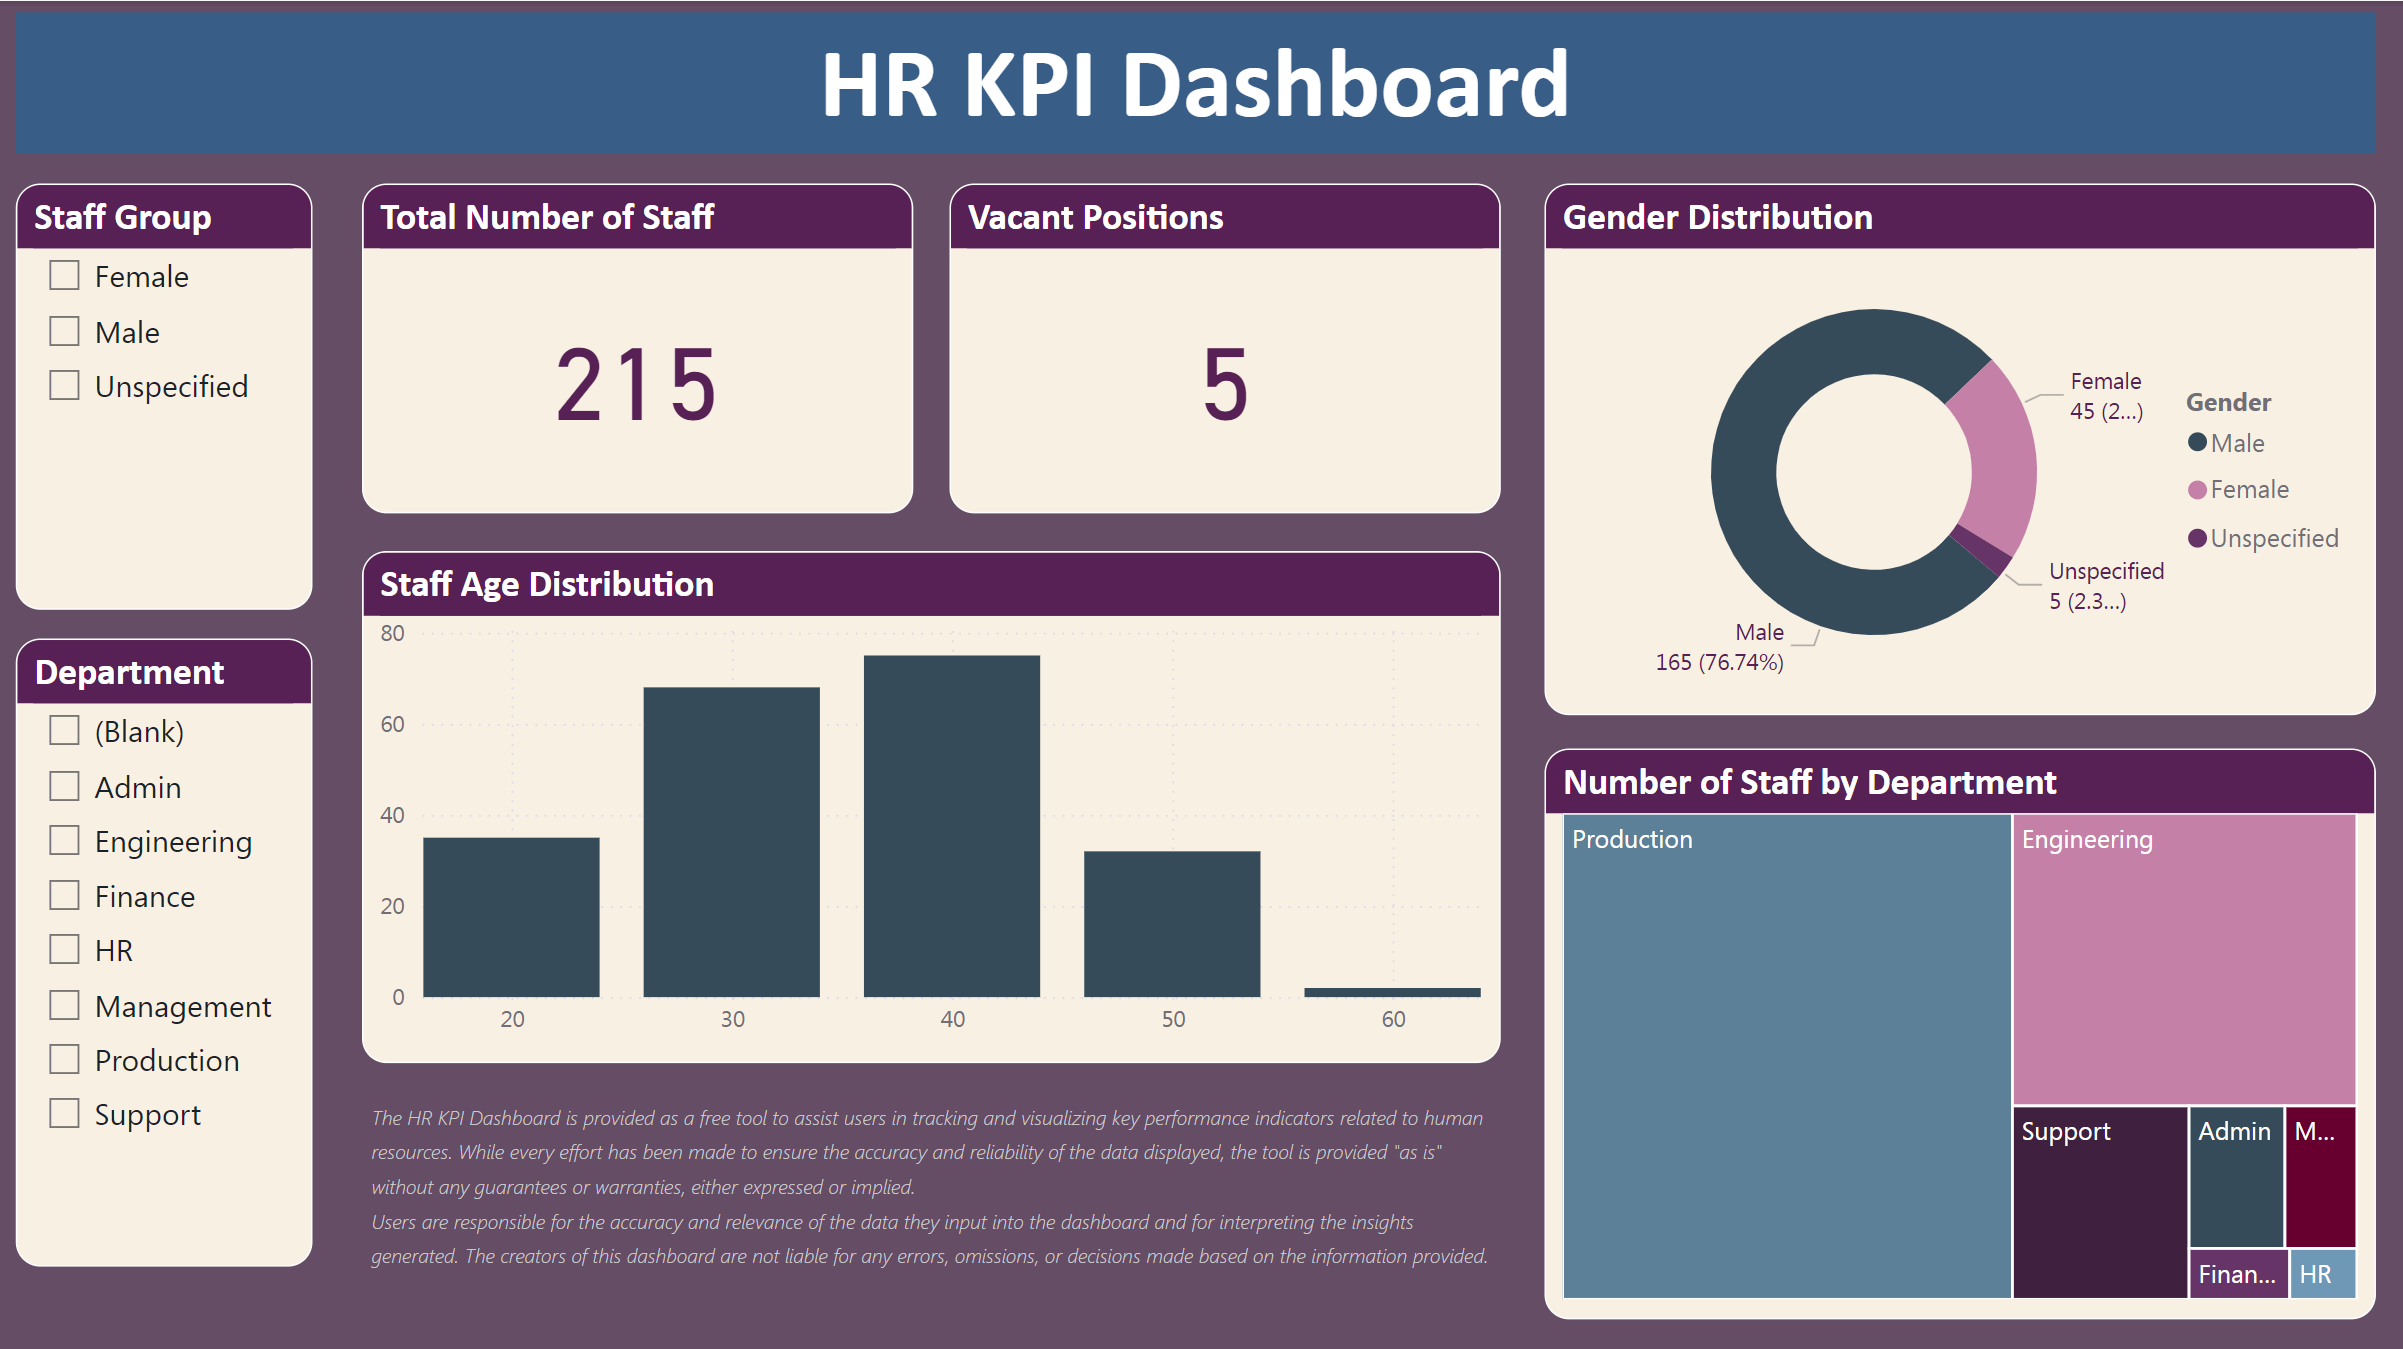Enable the Unspecified staff group option
This screenshot has height=1349, width=2403.
[64, 385]
